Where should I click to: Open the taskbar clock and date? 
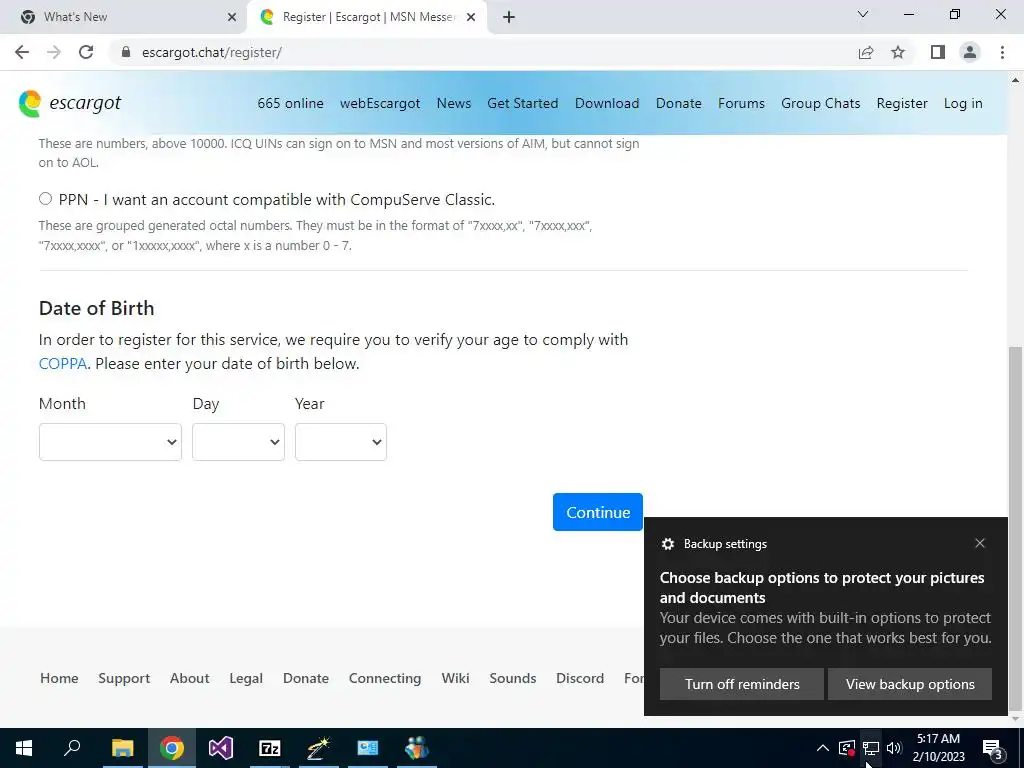938,748
